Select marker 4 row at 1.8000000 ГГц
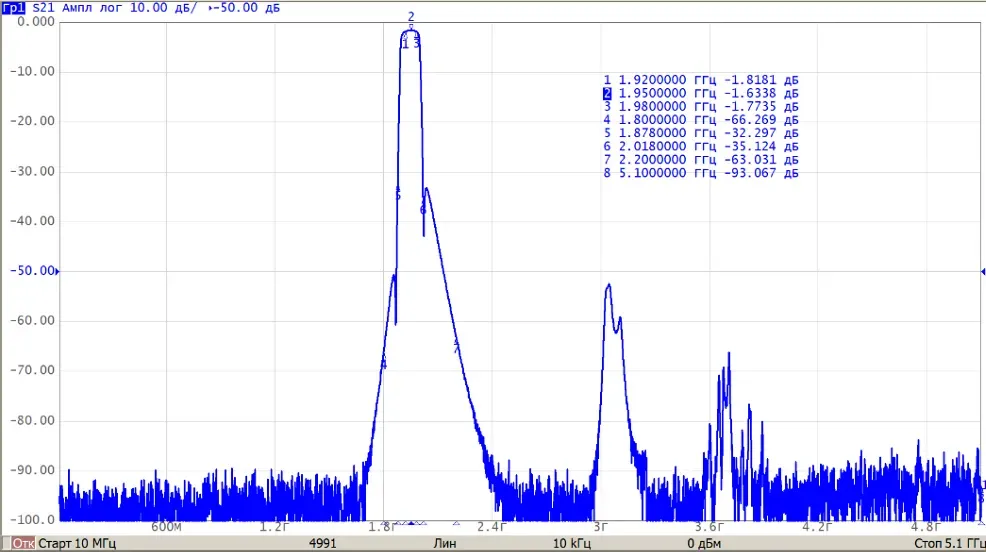The width and height of the screenshot is (986, 552). click(701, 120)
